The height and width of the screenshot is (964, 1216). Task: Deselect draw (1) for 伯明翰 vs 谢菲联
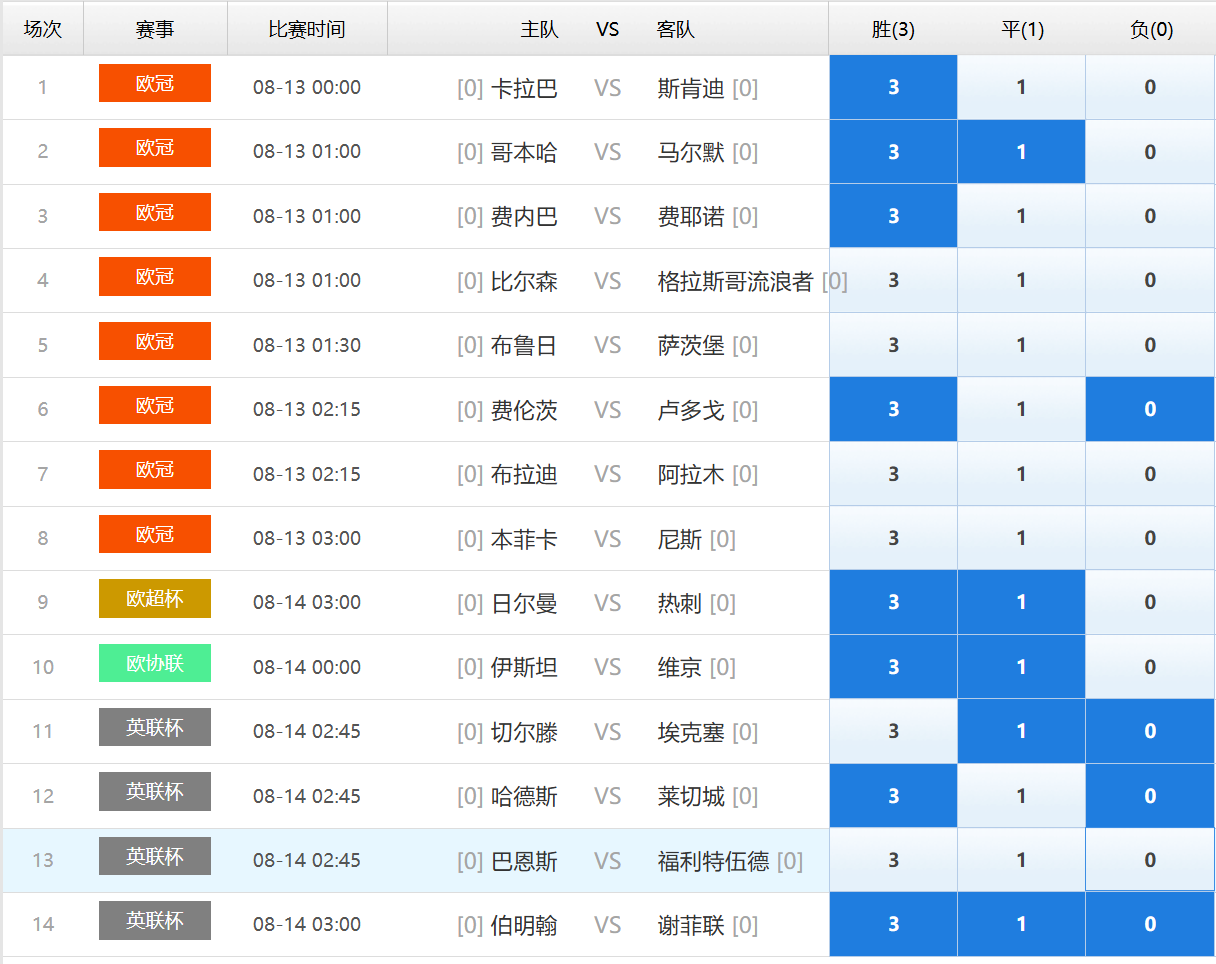coord(1021,924)
